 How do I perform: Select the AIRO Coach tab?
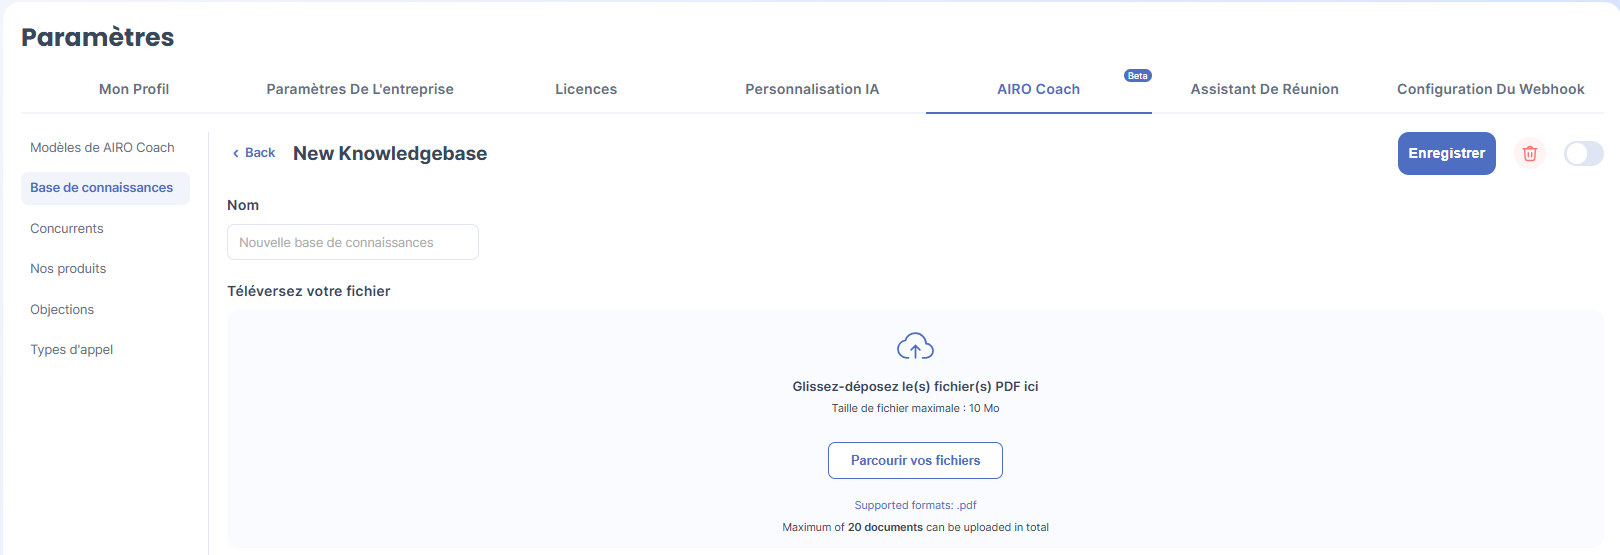[x=1038, y=89]
